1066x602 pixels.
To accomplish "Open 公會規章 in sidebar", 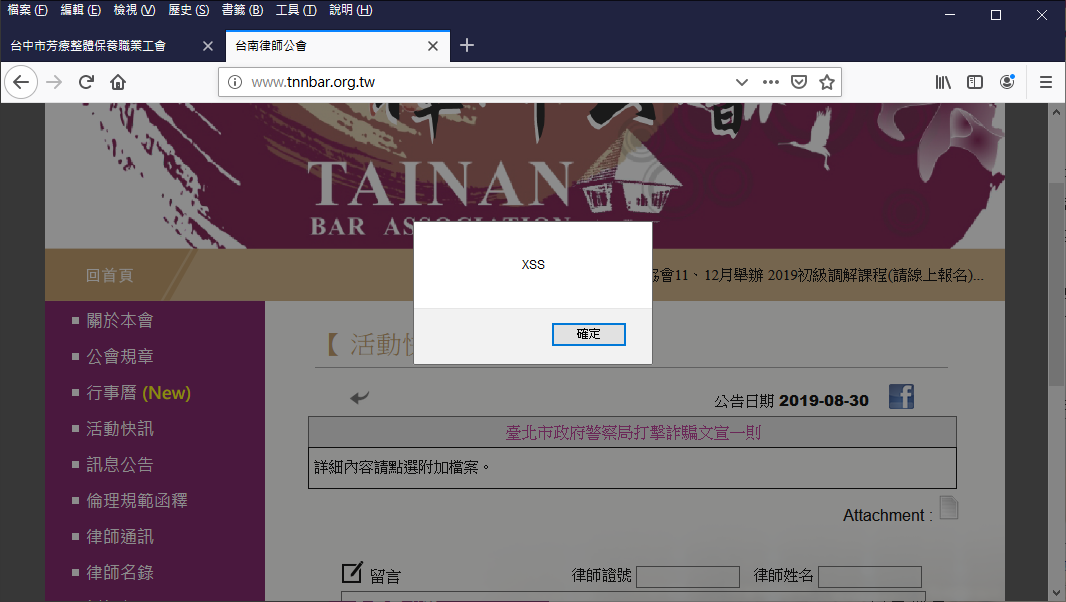I will coord(120,356).
